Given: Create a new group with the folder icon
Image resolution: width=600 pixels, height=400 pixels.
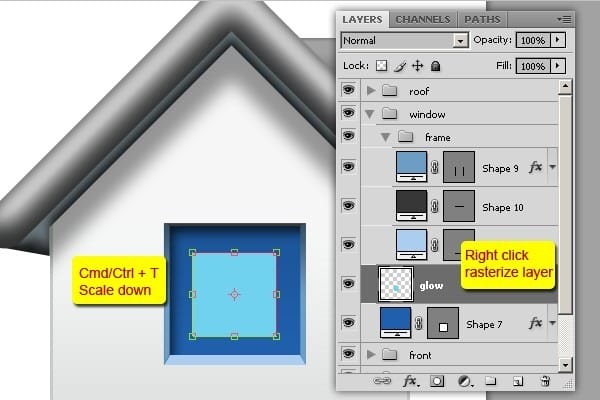Looking at the screenshot, I should tap(491, 381).
